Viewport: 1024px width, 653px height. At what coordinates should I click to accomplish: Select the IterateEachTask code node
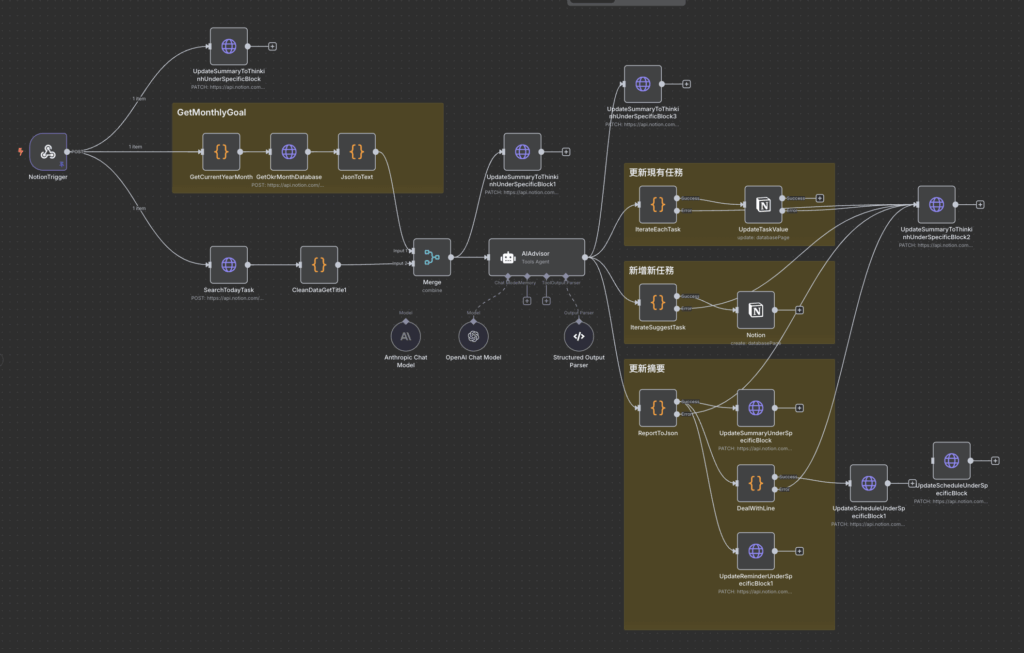coord(658,205)
